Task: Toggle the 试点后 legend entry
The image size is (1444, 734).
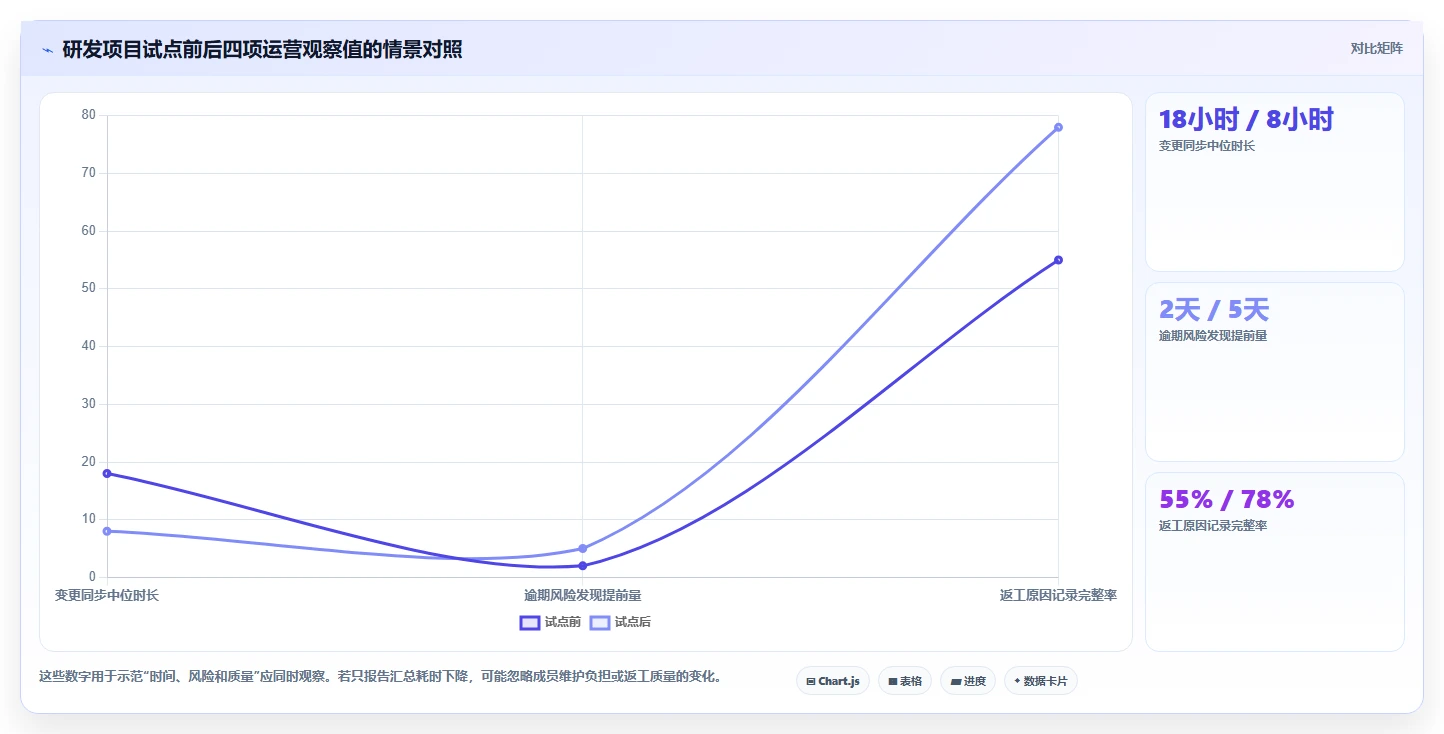Action: point(620,622)
